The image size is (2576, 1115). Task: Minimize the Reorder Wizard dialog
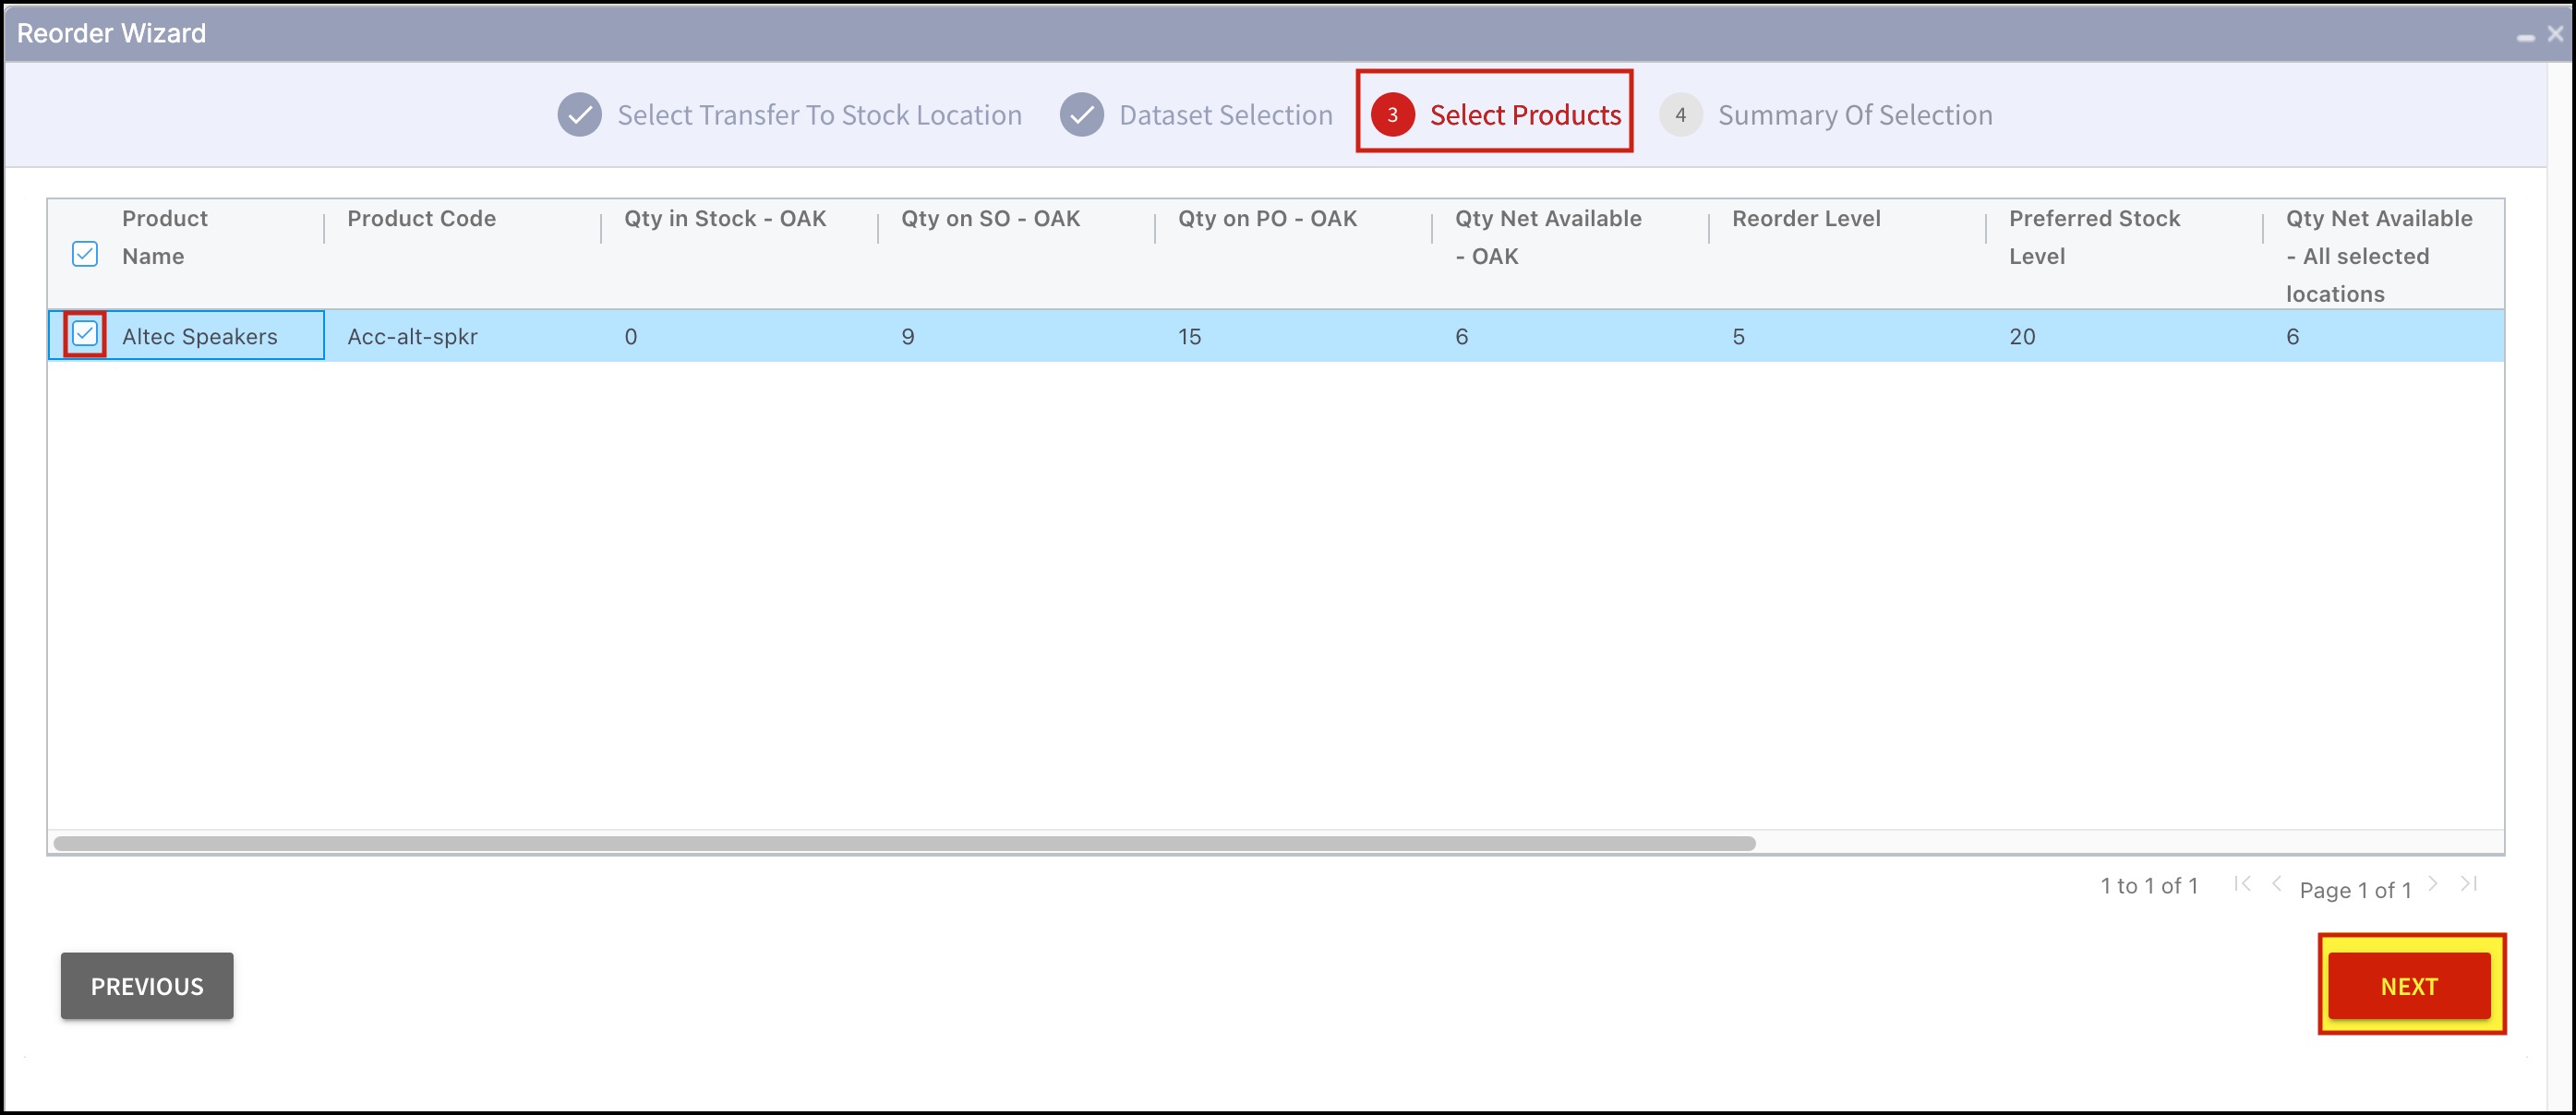pos(2525,36)
